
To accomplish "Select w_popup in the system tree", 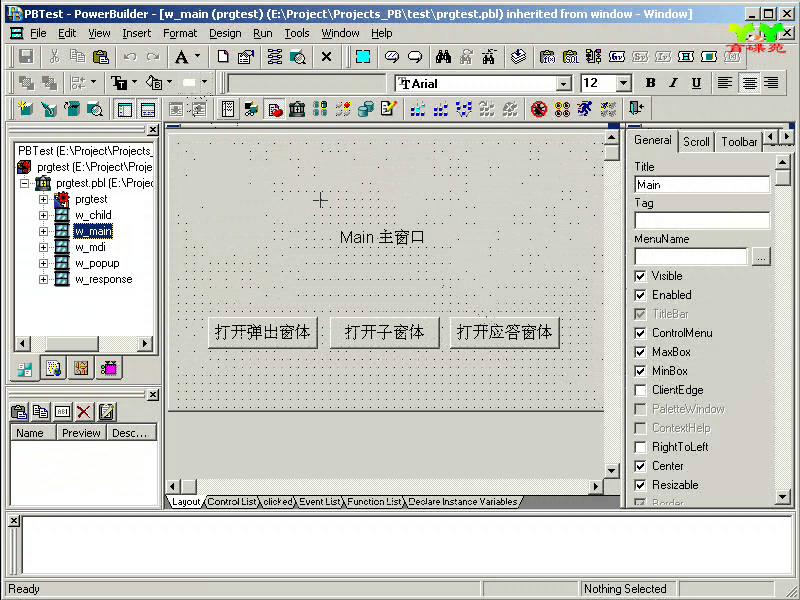I will [x=97, y=264].
